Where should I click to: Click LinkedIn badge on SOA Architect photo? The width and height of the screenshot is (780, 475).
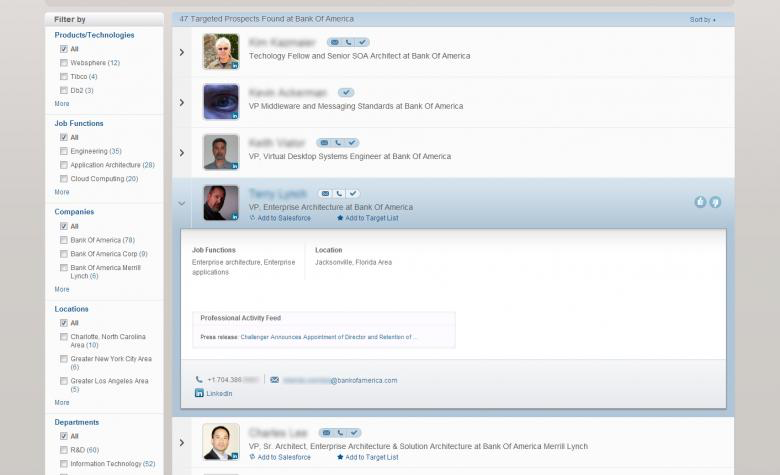235,66
